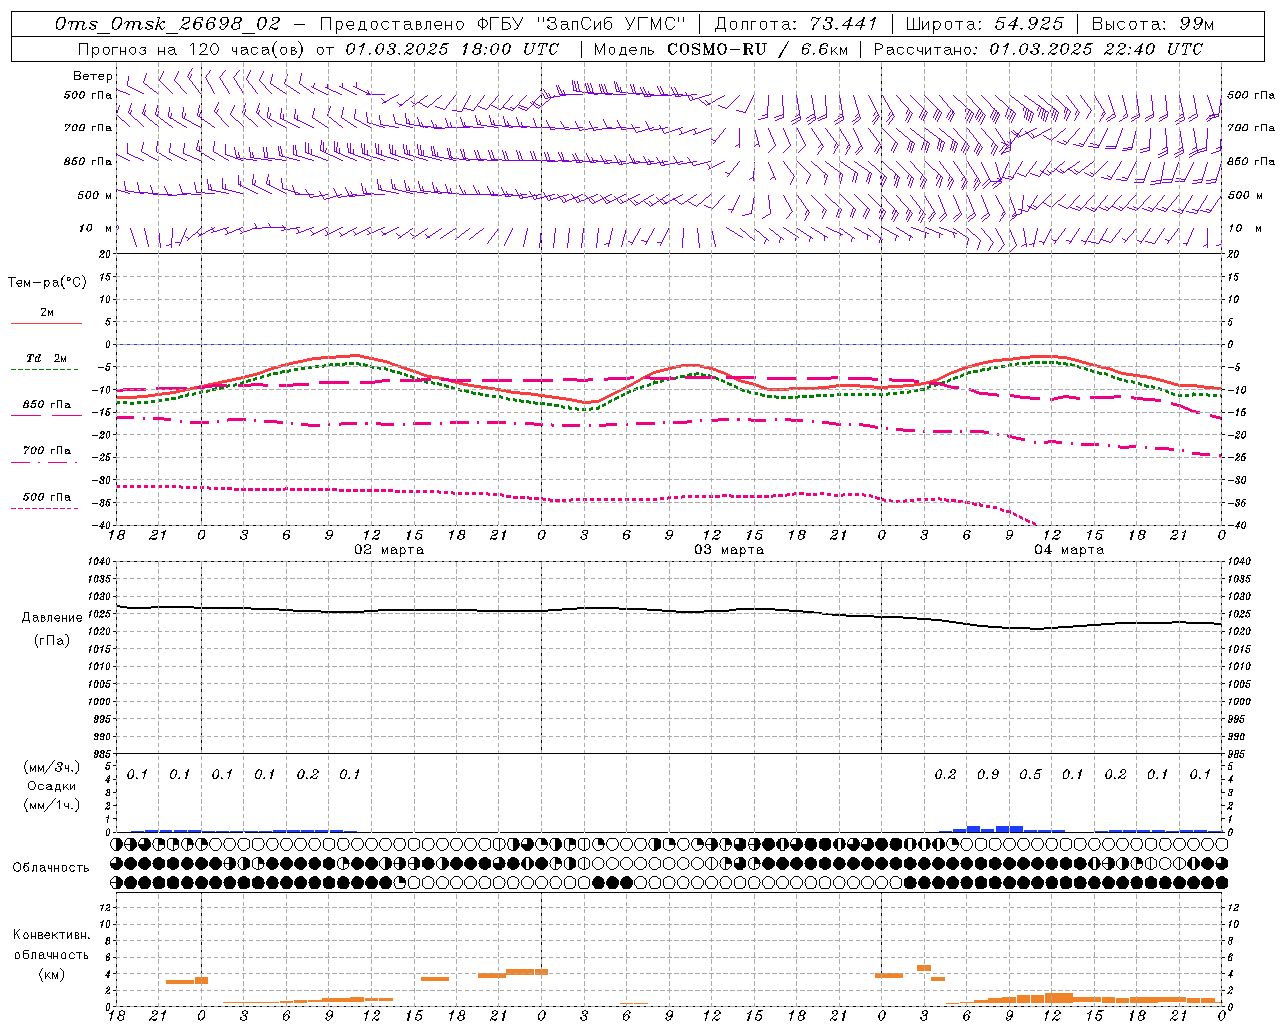Click the black pressure curve line
The height and width of the screenshot is (1024, 1280).
point(668,610)
